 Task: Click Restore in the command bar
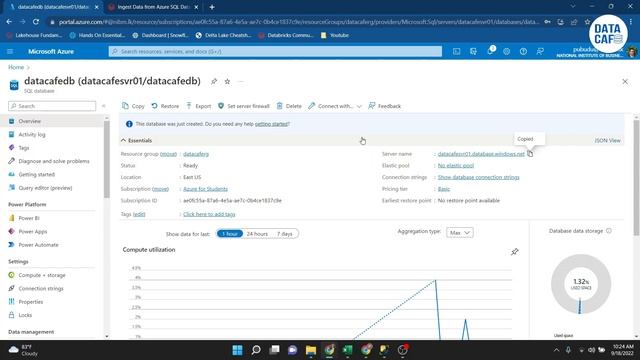click(165, 106)
